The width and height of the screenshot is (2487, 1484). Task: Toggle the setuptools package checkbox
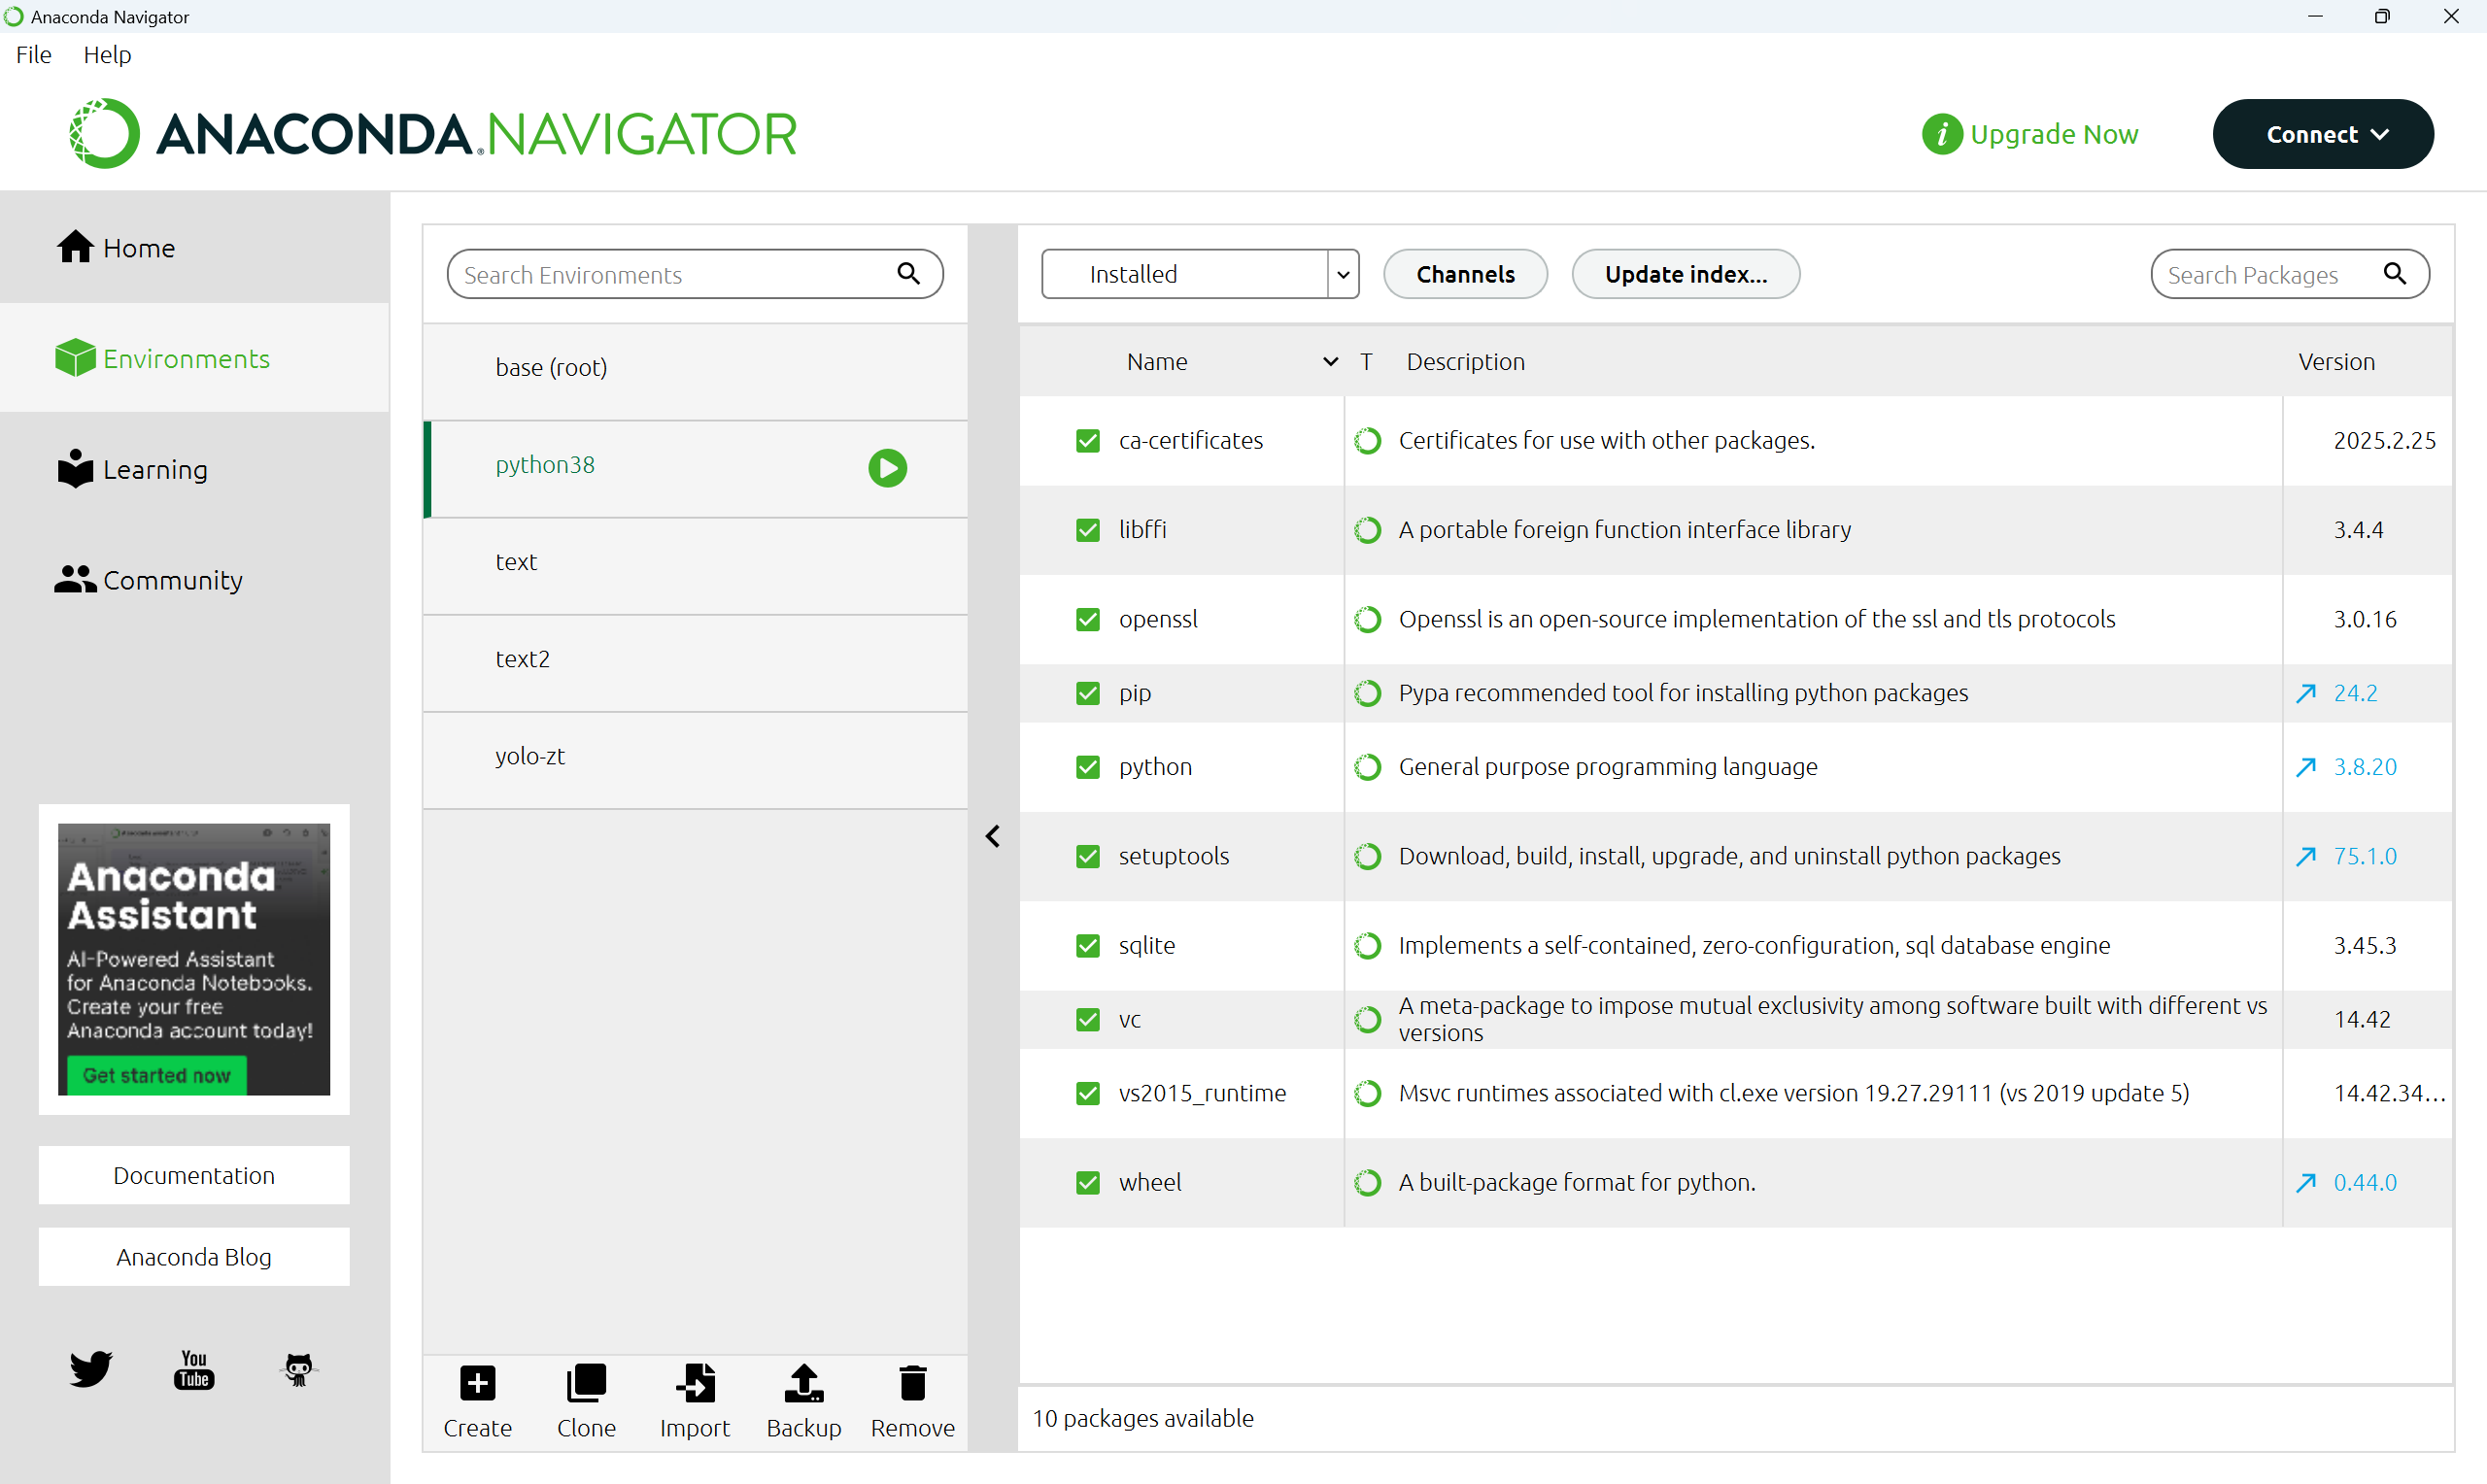point(1087,856)
